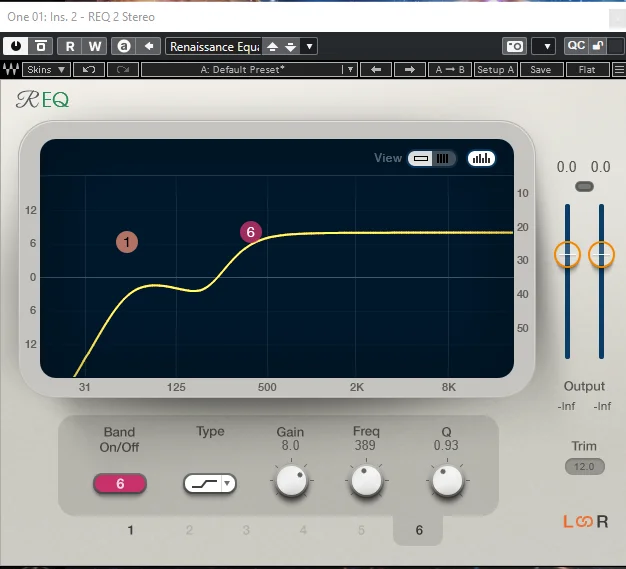
Task: Enable Write automation W button
Action: pyautogui.click(x=95, y=46)
